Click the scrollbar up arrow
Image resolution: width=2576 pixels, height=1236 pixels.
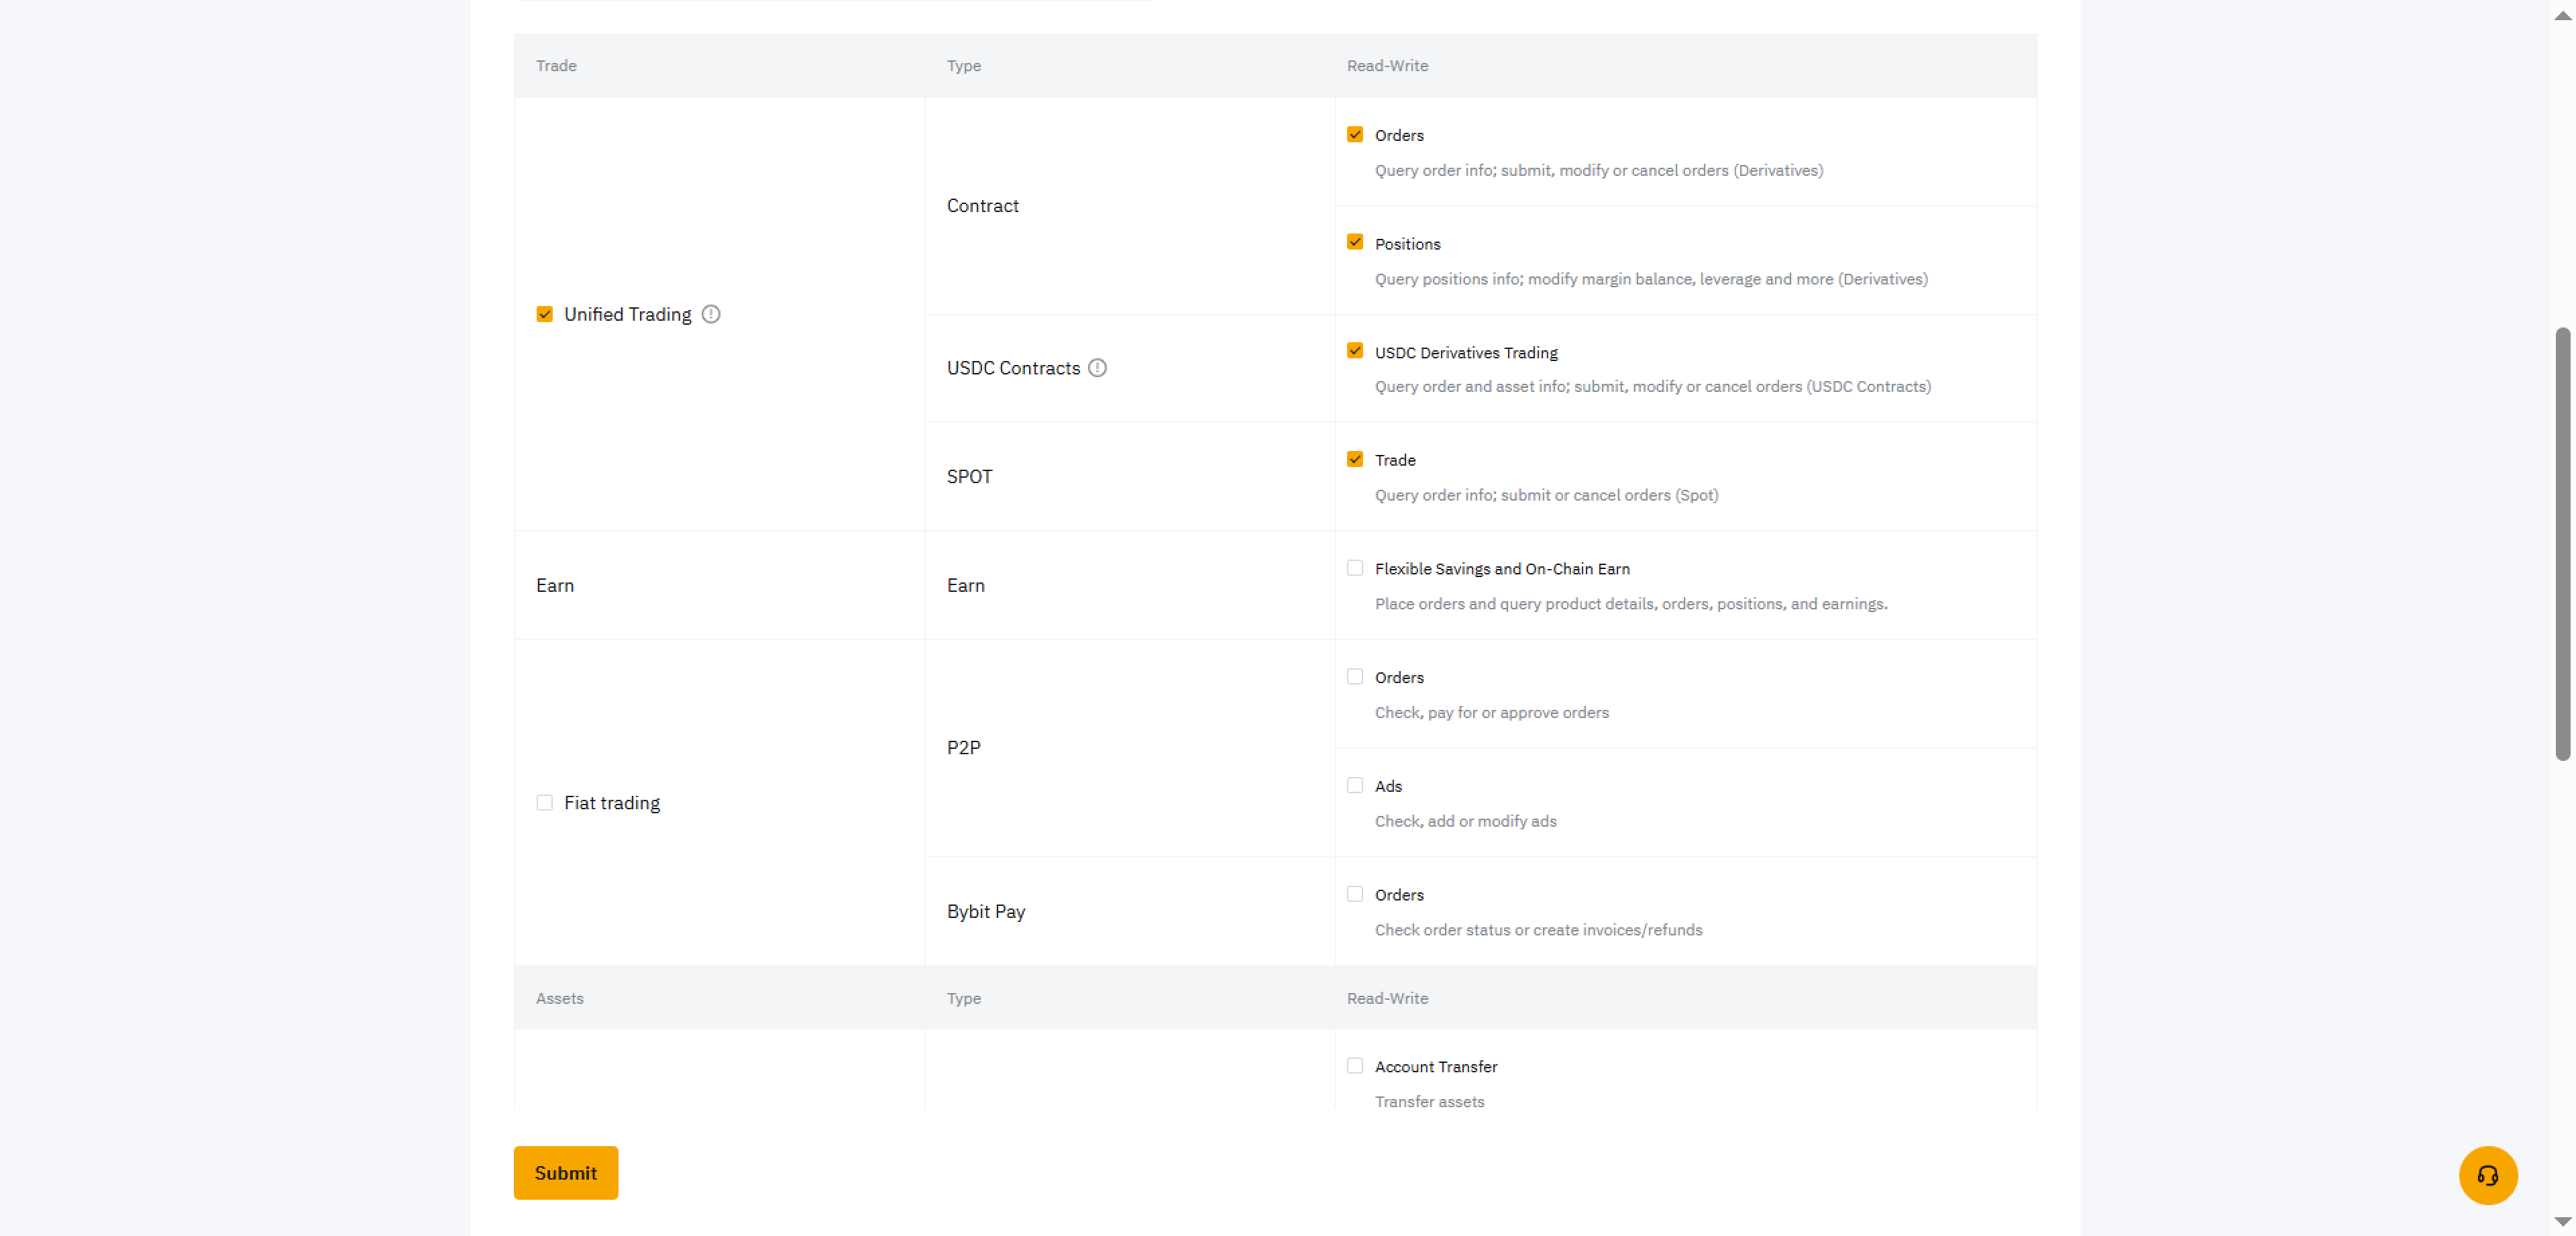click(2562, 15)
